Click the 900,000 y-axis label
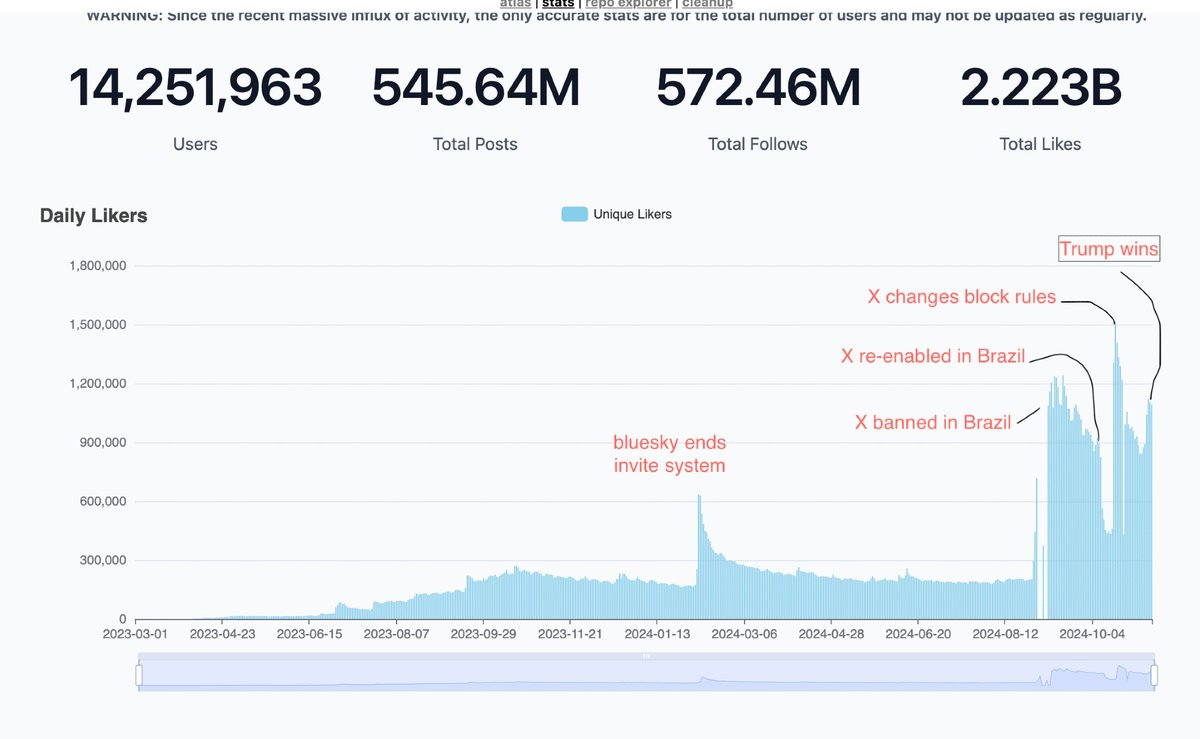The width and height of the screenshot is (1200, 739). (102, 443)
